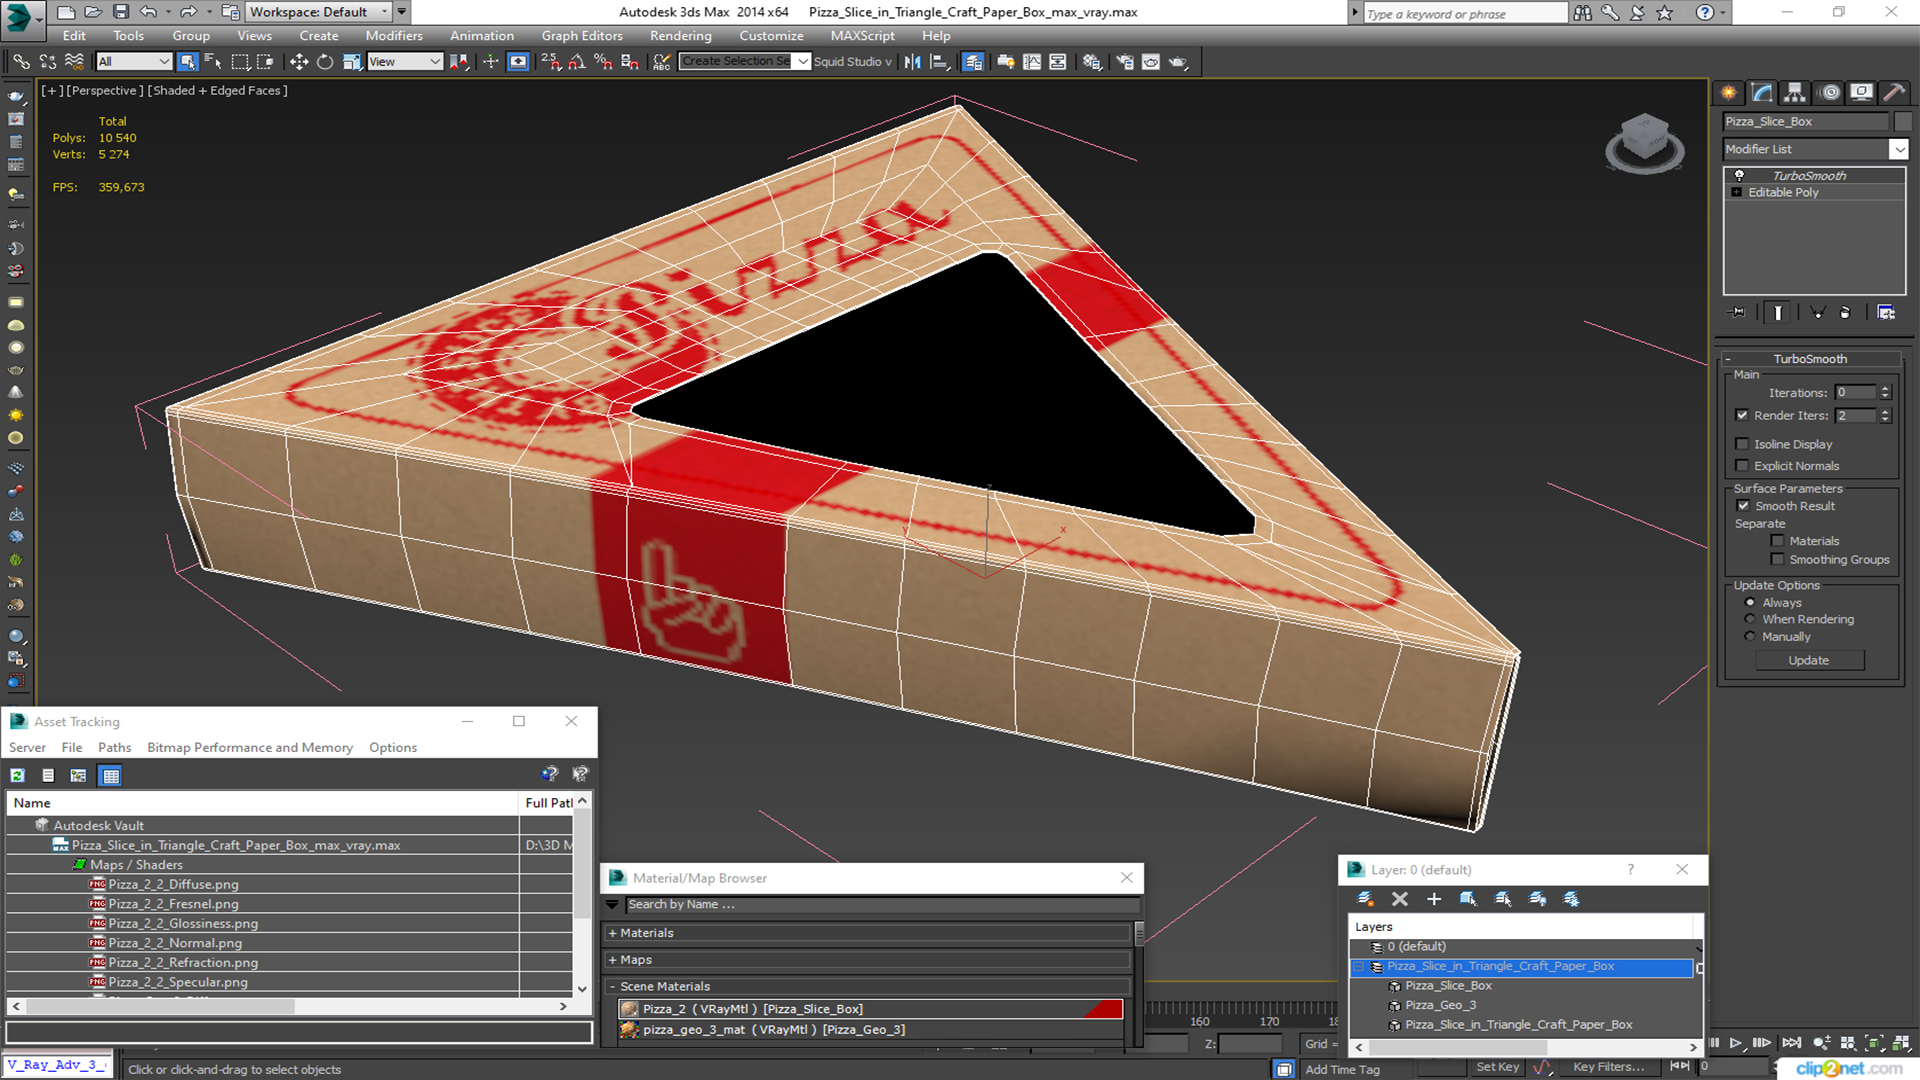1920x1080 pixels.
Task: Toggle the Smooth Result checkbox
Action: (1744, 506)
